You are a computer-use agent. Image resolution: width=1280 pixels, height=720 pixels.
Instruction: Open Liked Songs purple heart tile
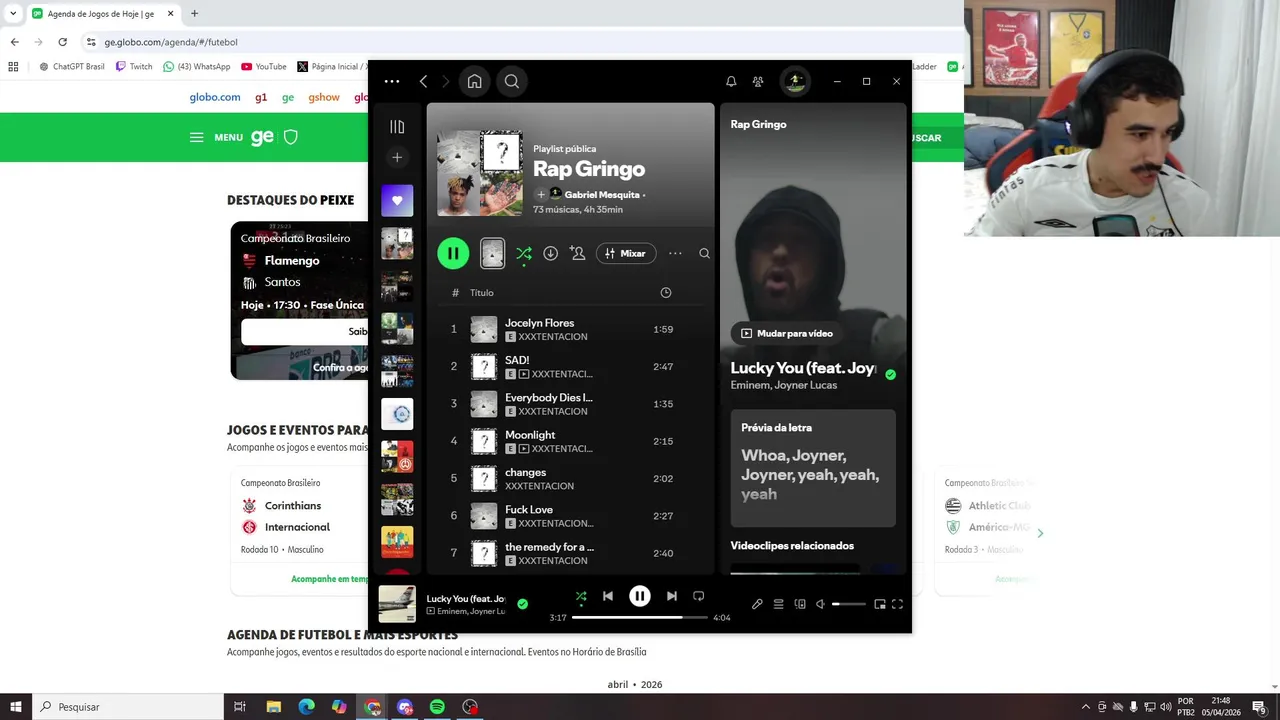pyautogui.click(x=397, y=201)
